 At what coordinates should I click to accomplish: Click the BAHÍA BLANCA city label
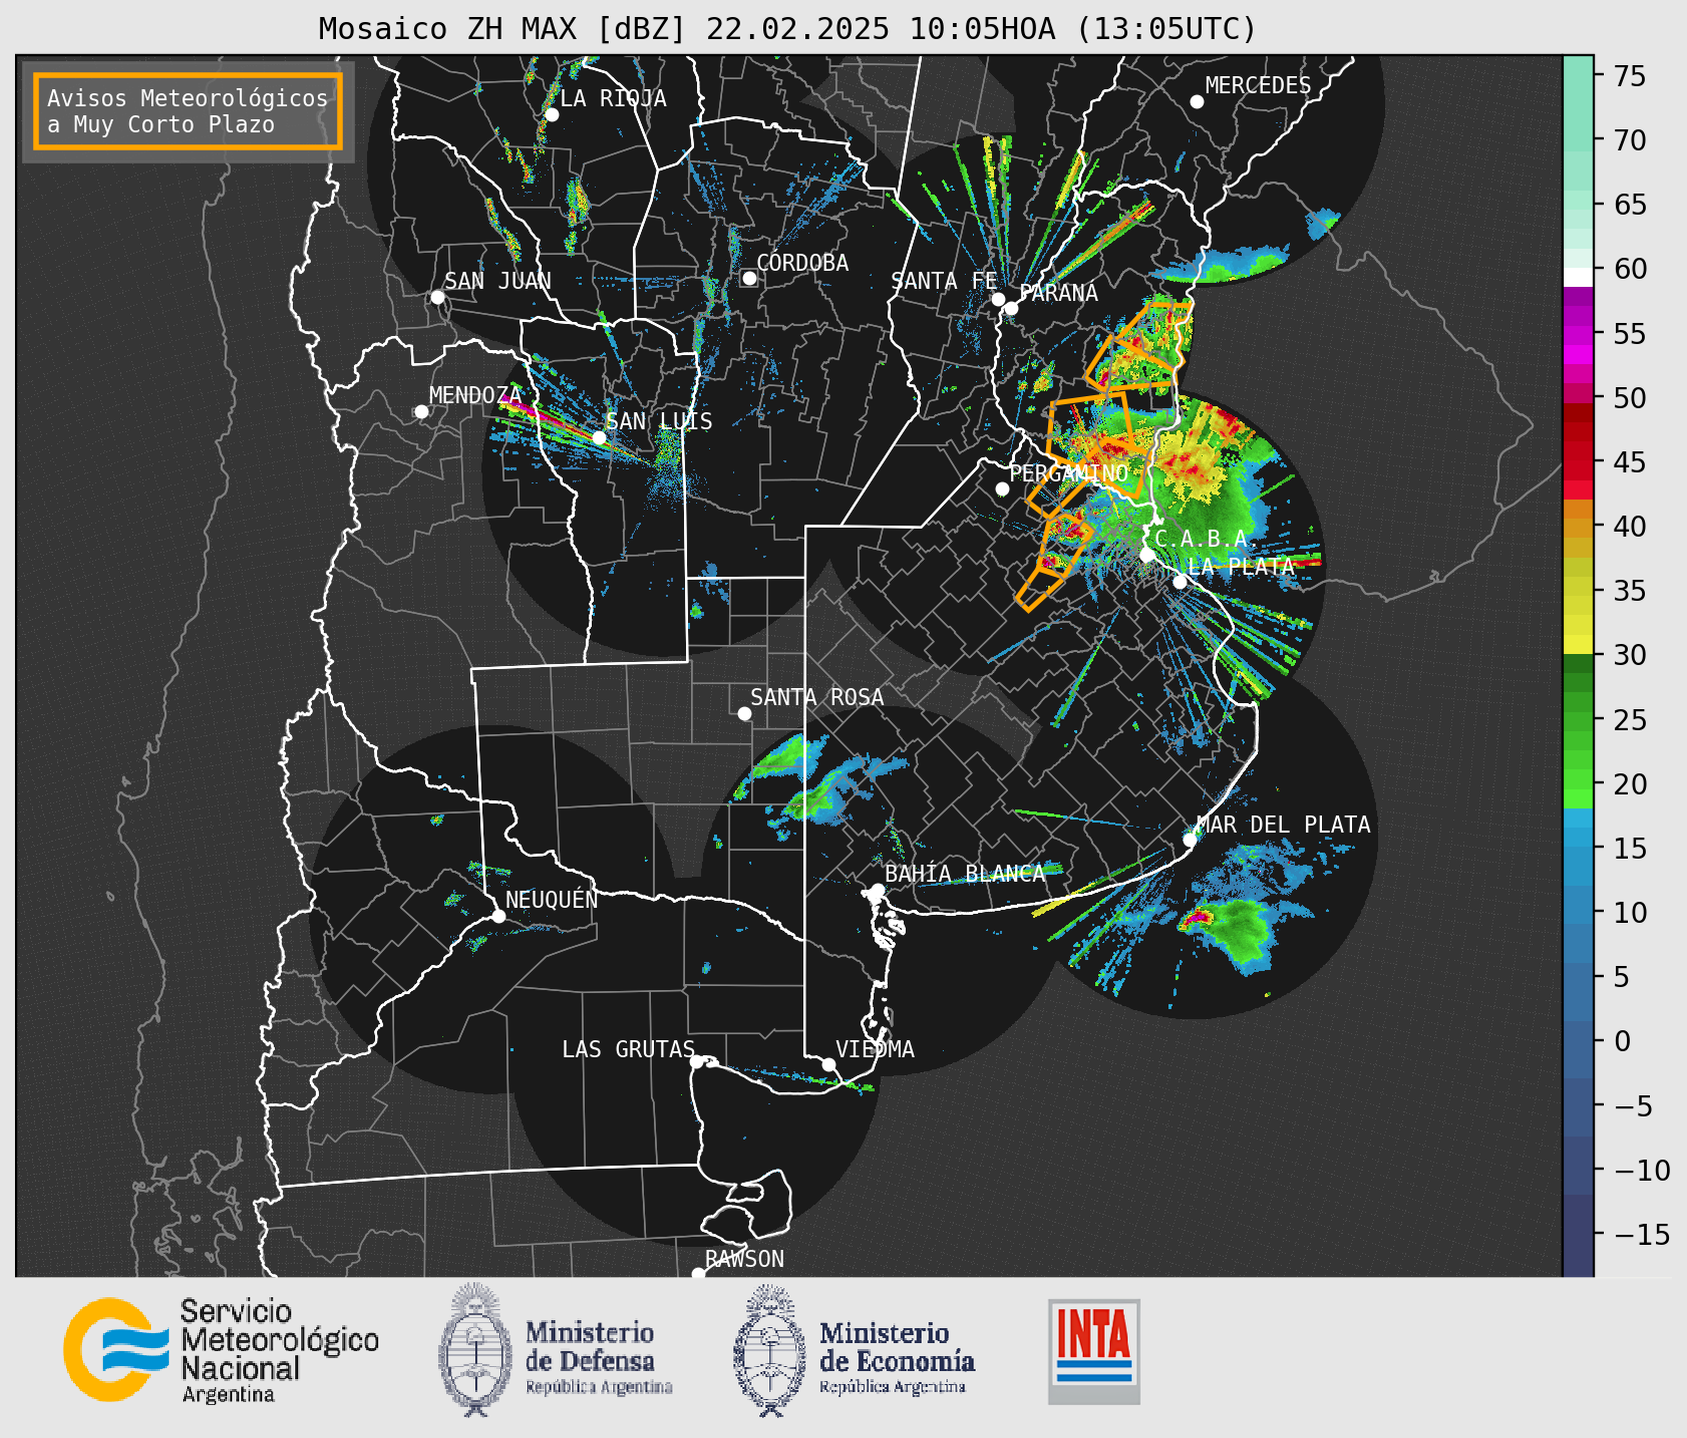click(965, 874)
